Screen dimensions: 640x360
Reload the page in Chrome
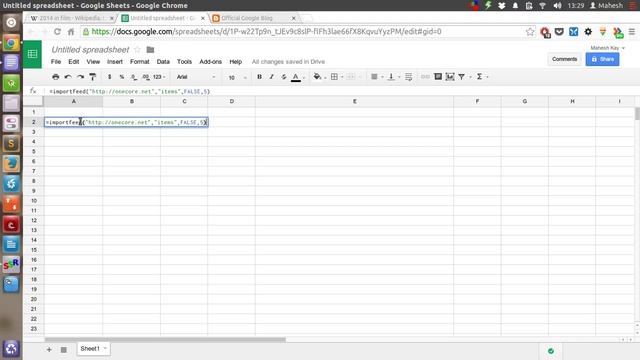pos(57,32)
